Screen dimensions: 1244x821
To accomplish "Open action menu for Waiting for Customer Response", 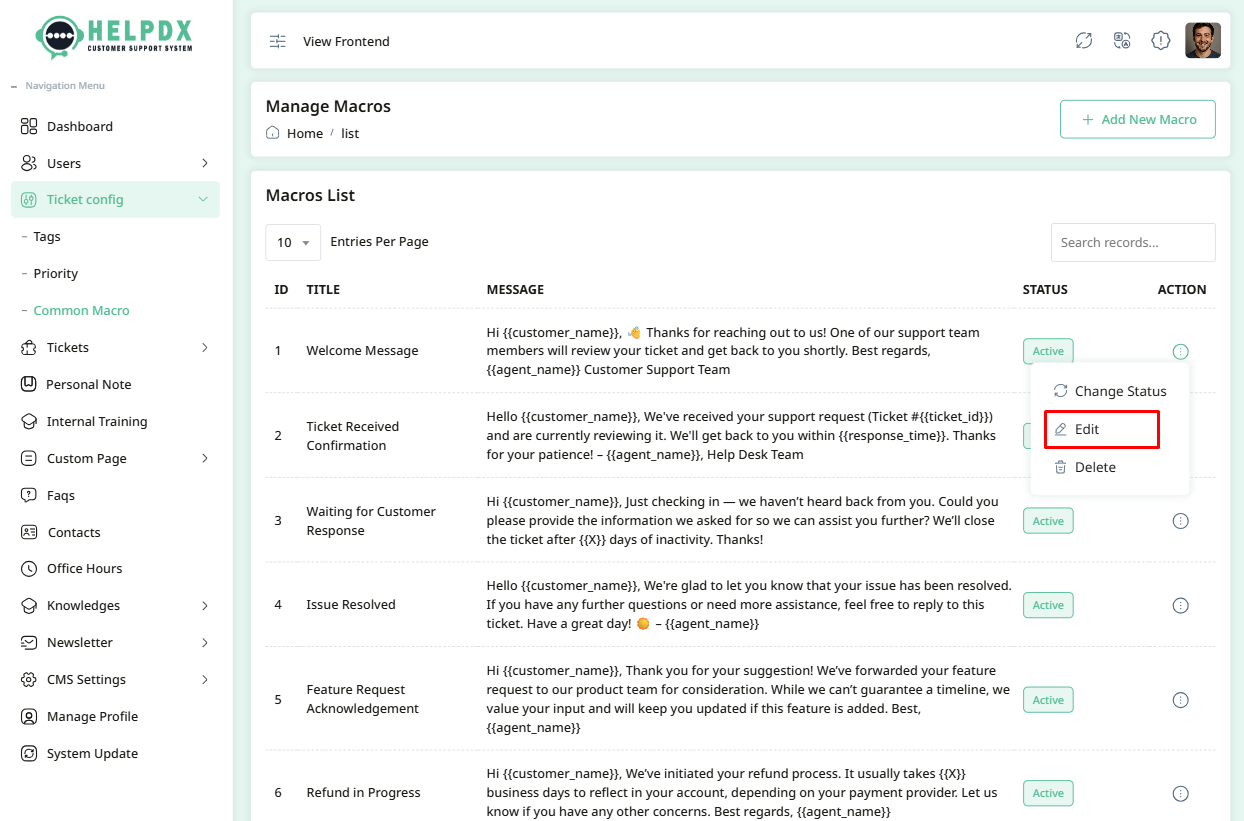I will click(1180, 521).
